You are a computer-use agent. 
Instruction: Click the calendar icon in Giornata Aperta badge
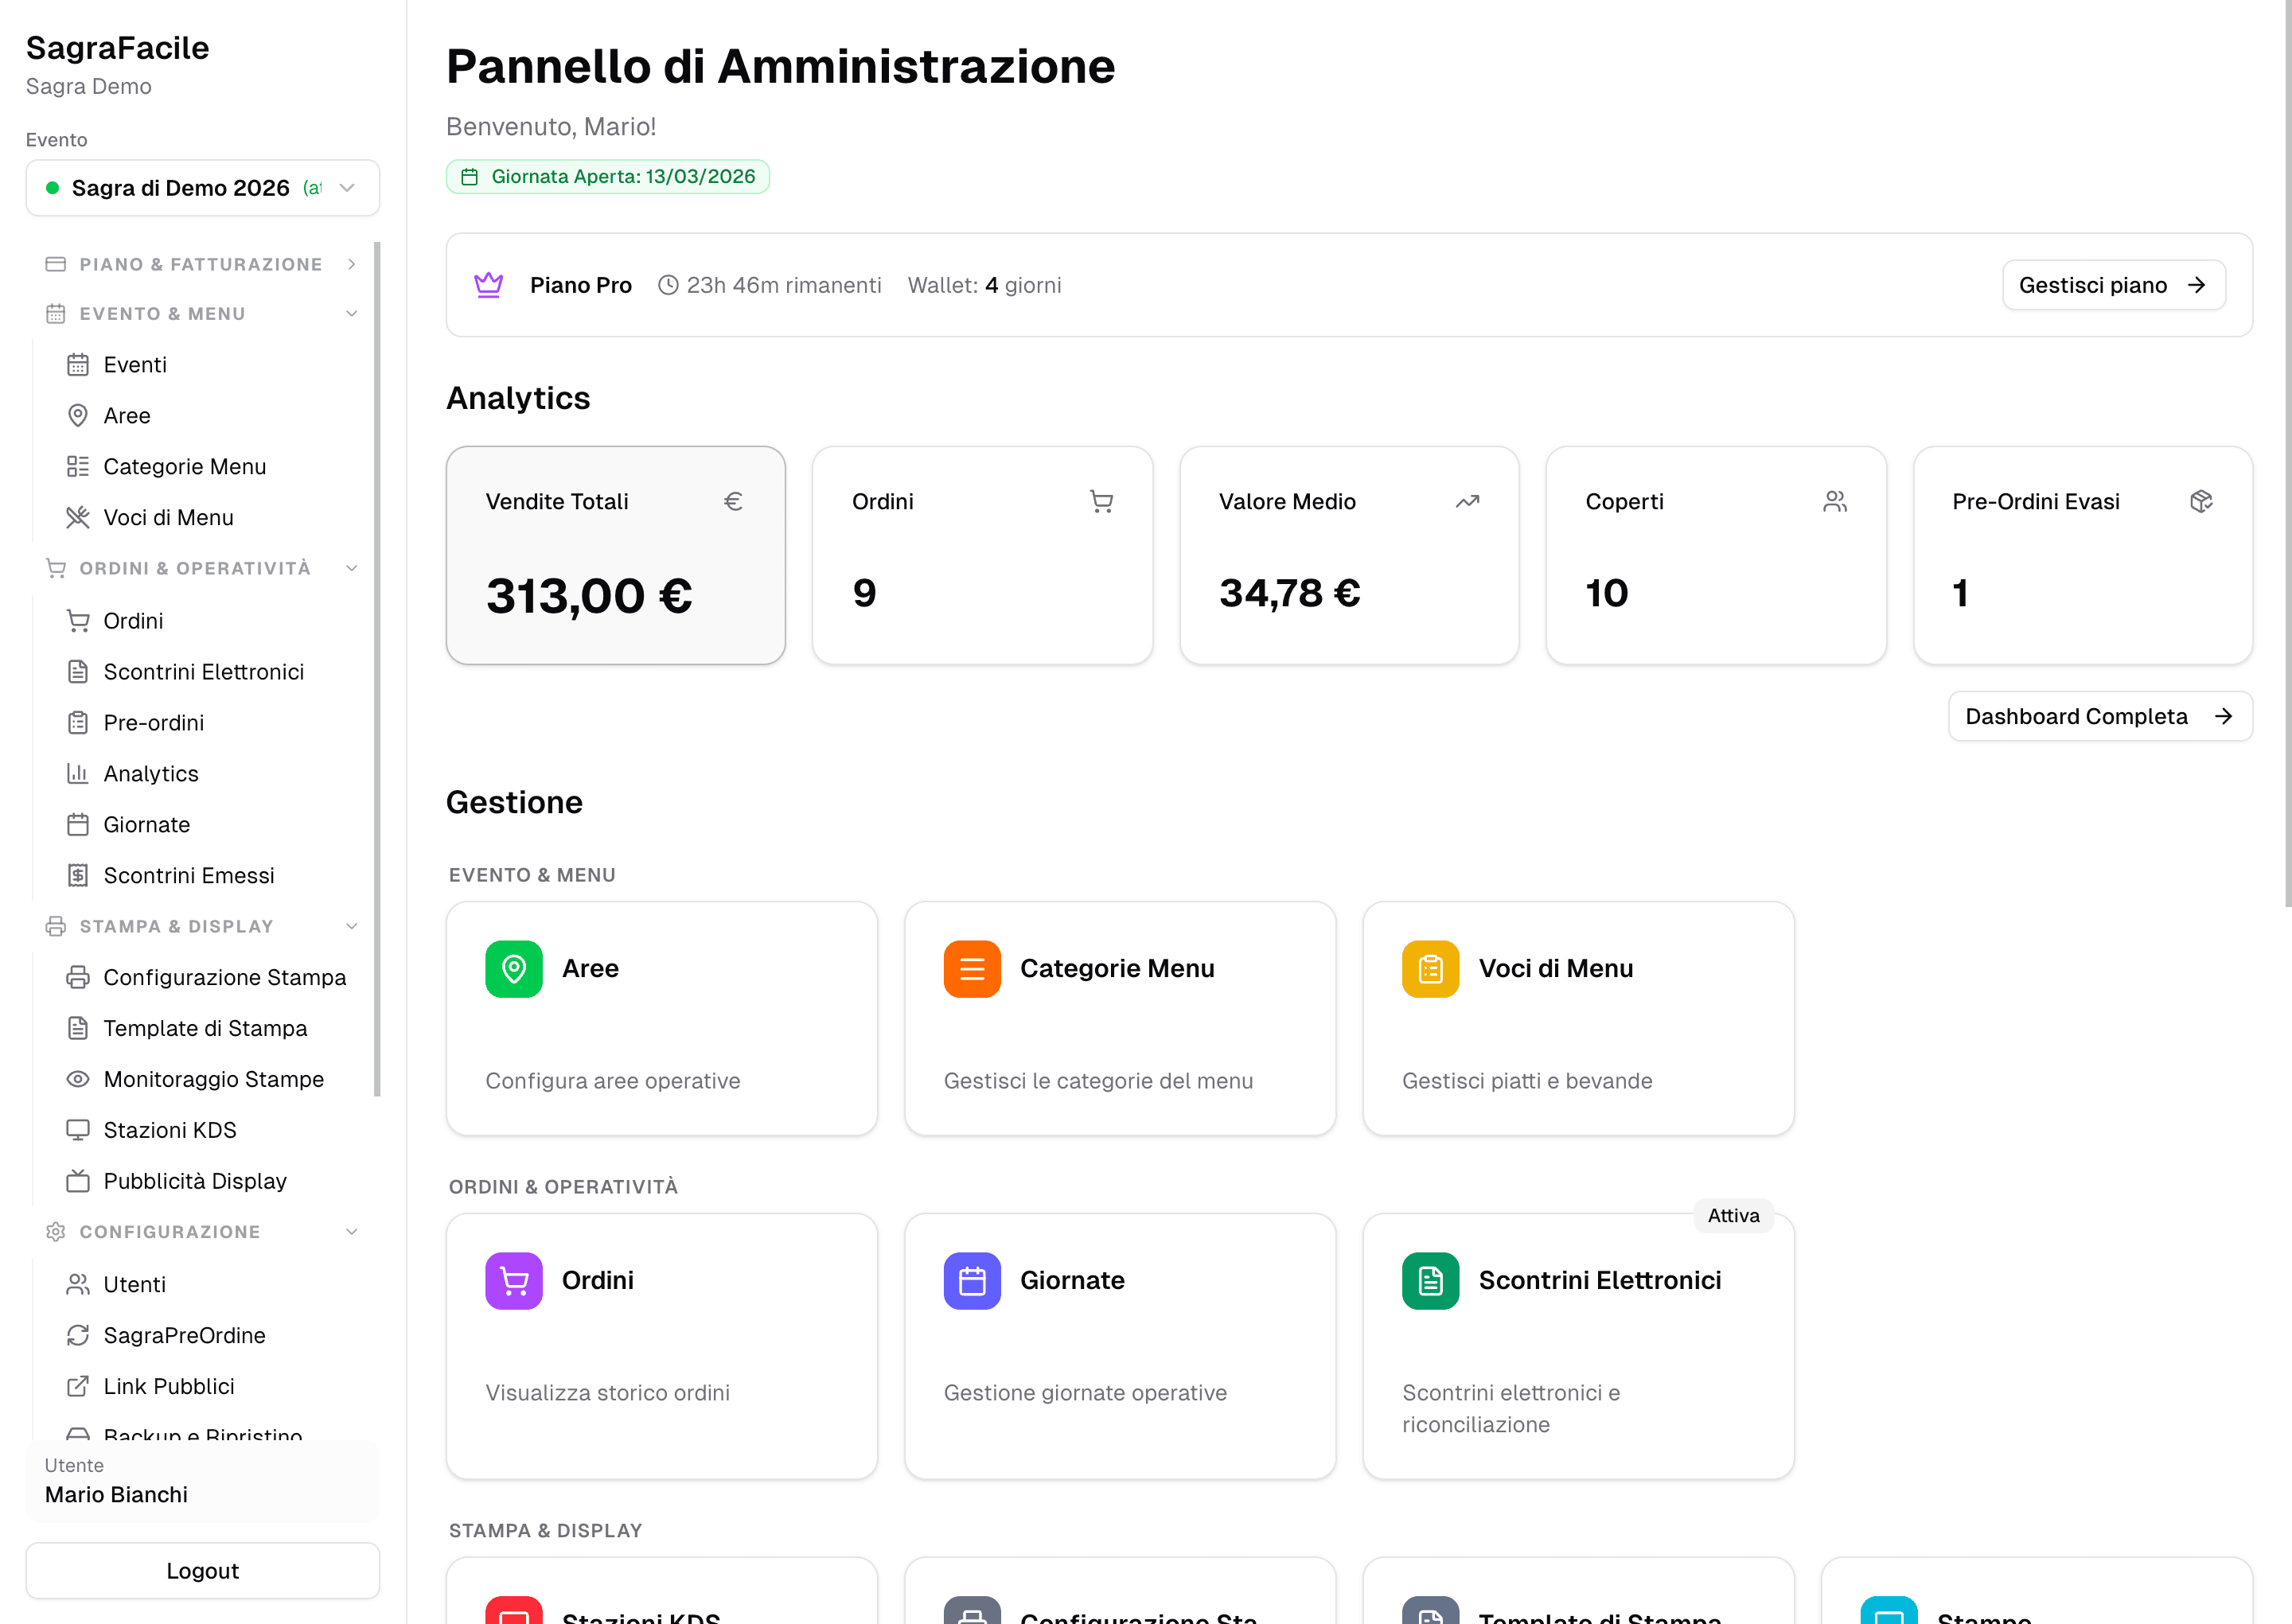click(x=469, y=177)
